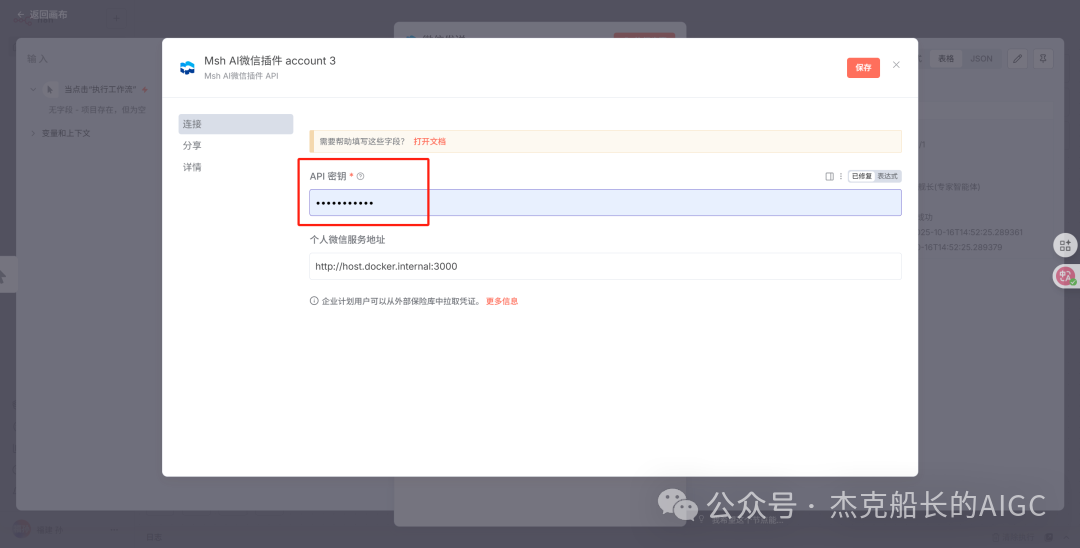Click the API 密钥 password field

605,202
